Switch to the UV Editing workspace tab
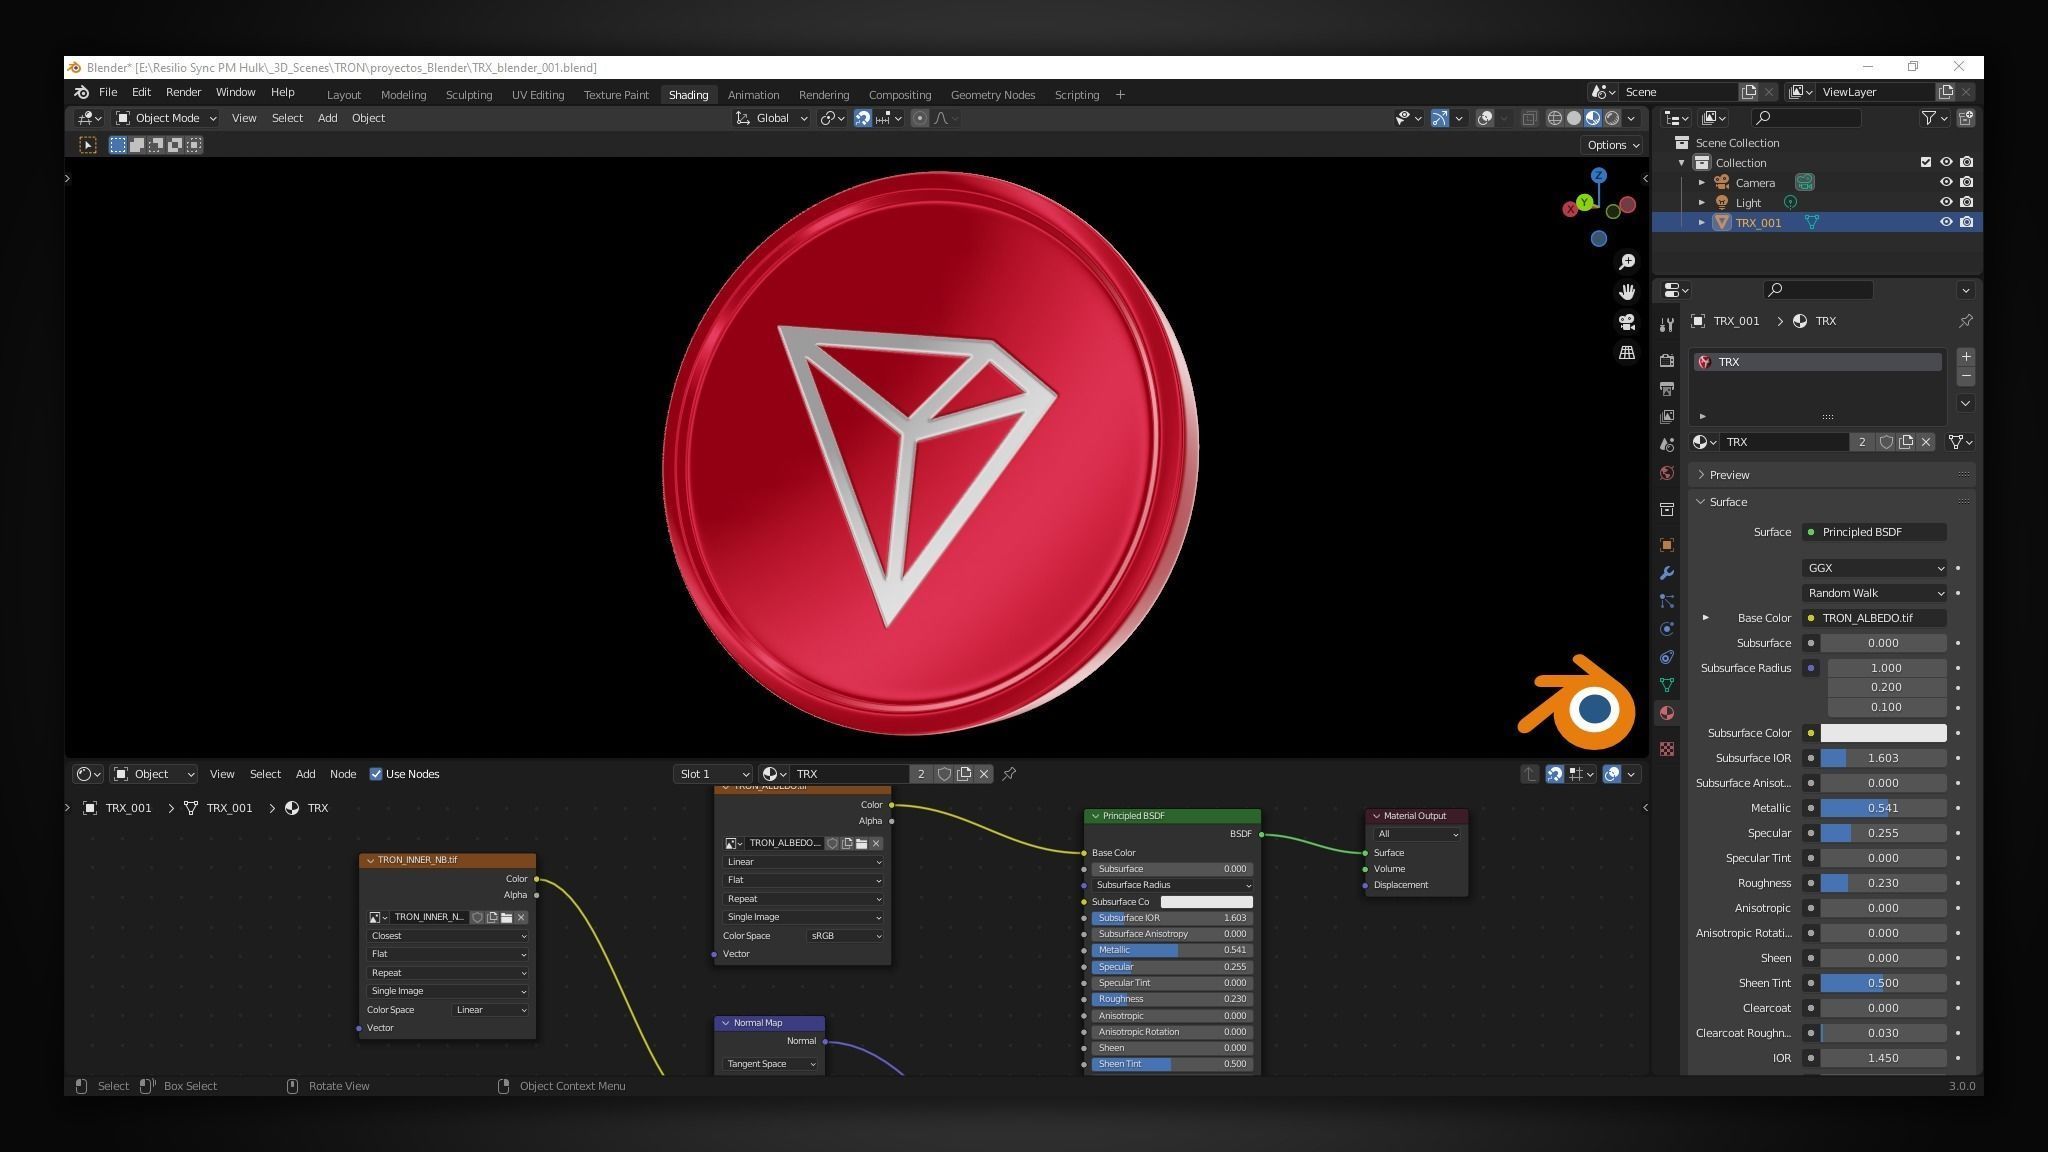Viewport: 2048px width, 1152px height. pyautogui.click(x=538, y=95)
